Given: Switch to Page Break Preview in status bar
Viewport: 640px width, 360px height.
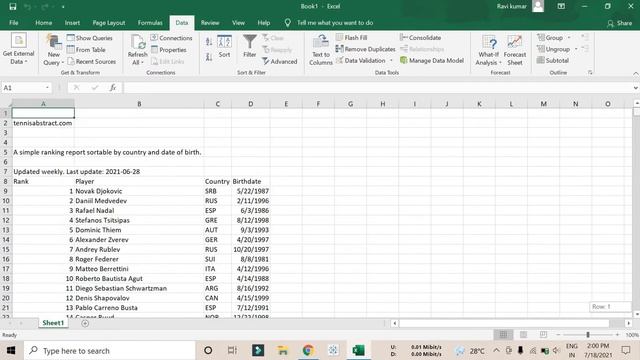Looking at the screenshot, I should click(x=543, y=335).
